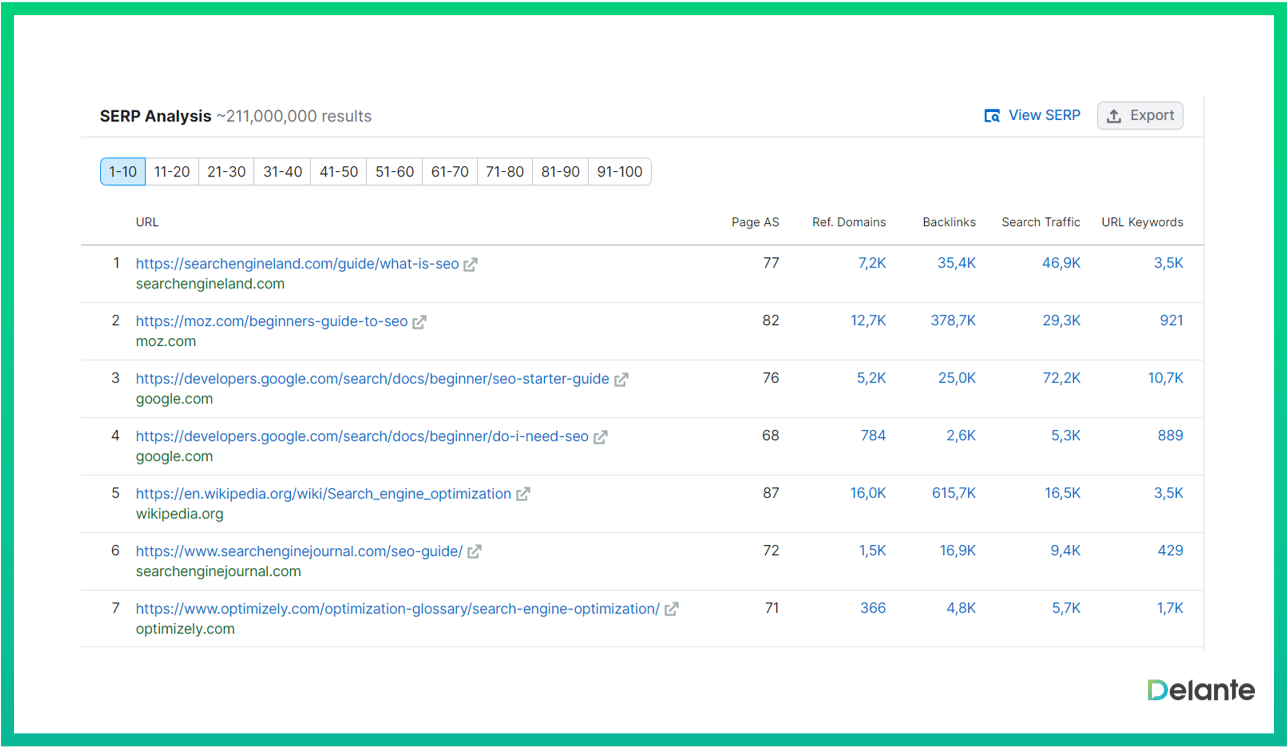Image resolution: width=1288 pixels, height=747 pixels.
Task: Click Search Traffic value 16,5K
Action: coord(1063,493)
